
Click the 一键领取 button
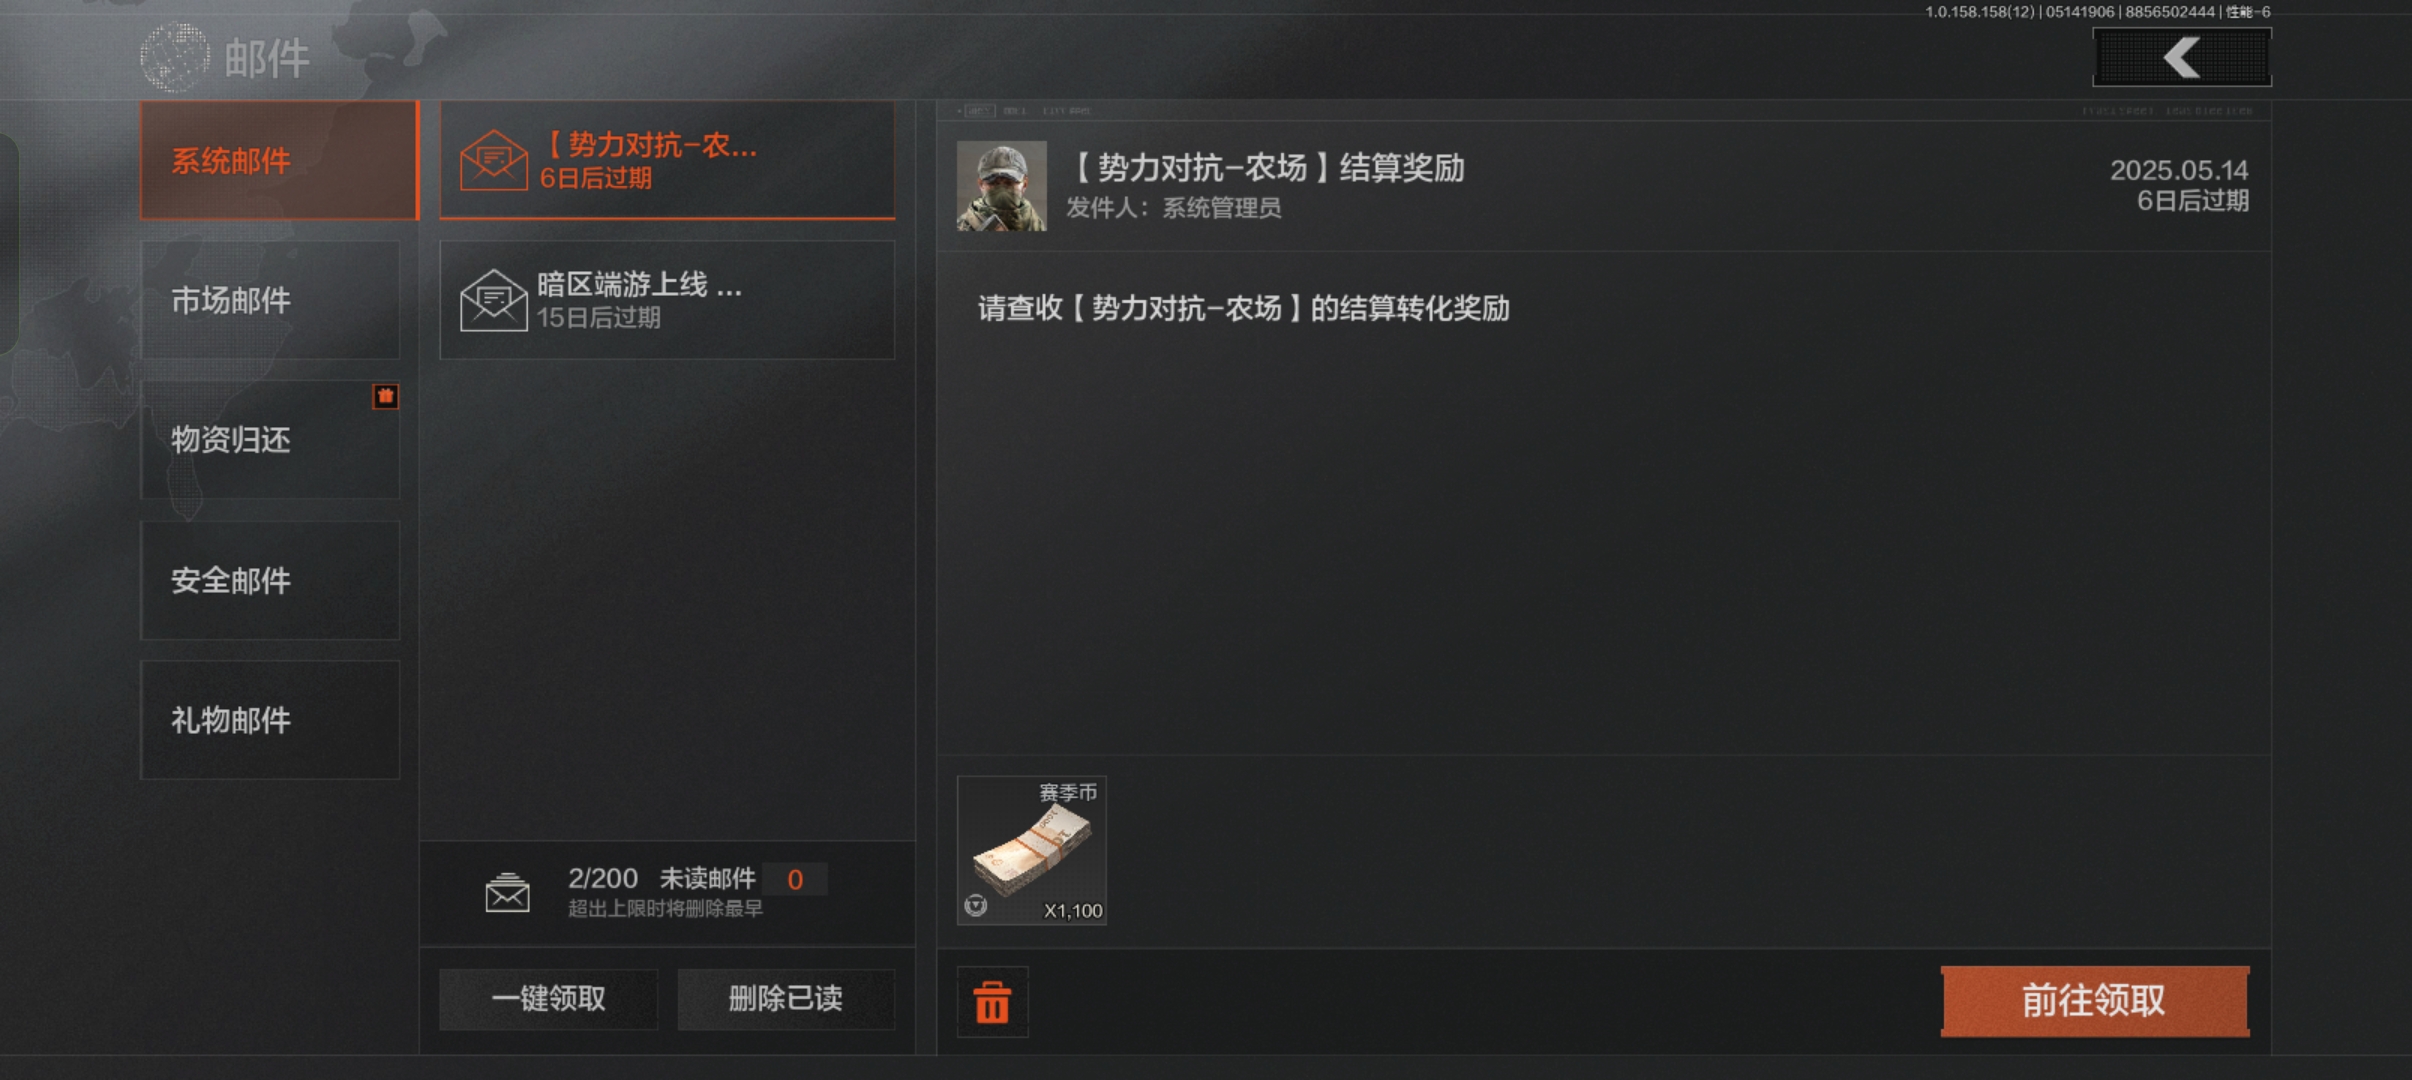click(x=548, y=998)
